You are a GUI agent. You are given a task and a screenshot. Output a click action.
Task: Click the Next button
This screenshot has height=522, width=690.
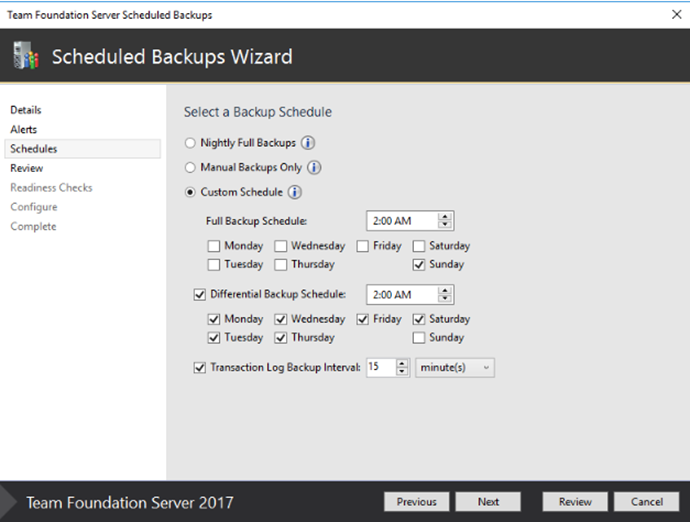pyautogui.click(x=488, y=502)
